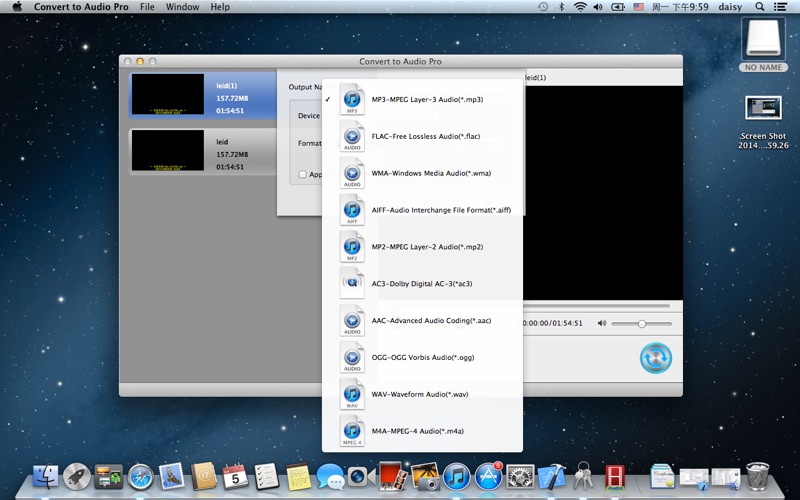Open Notification Center list icon
The width and height of the screenshot is (800, 500).
tap(780, 7)
